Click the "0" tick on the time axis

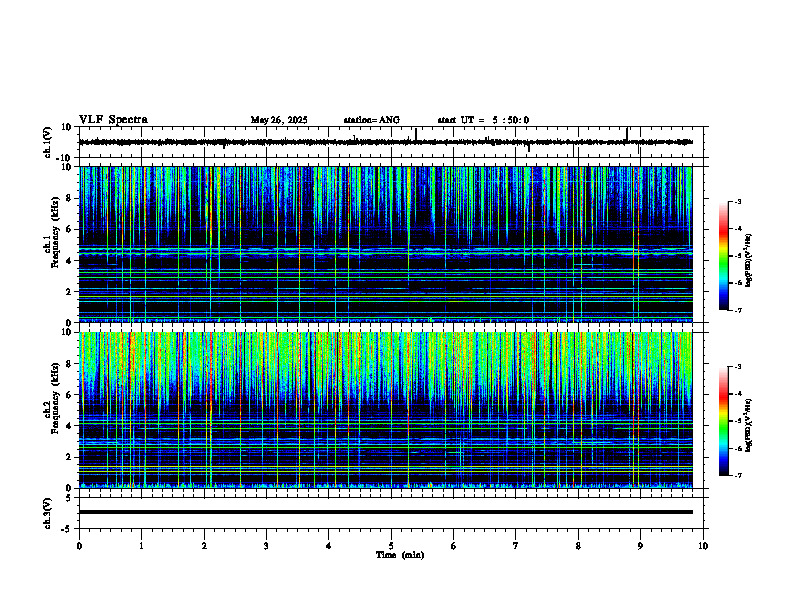pos(79,546)
